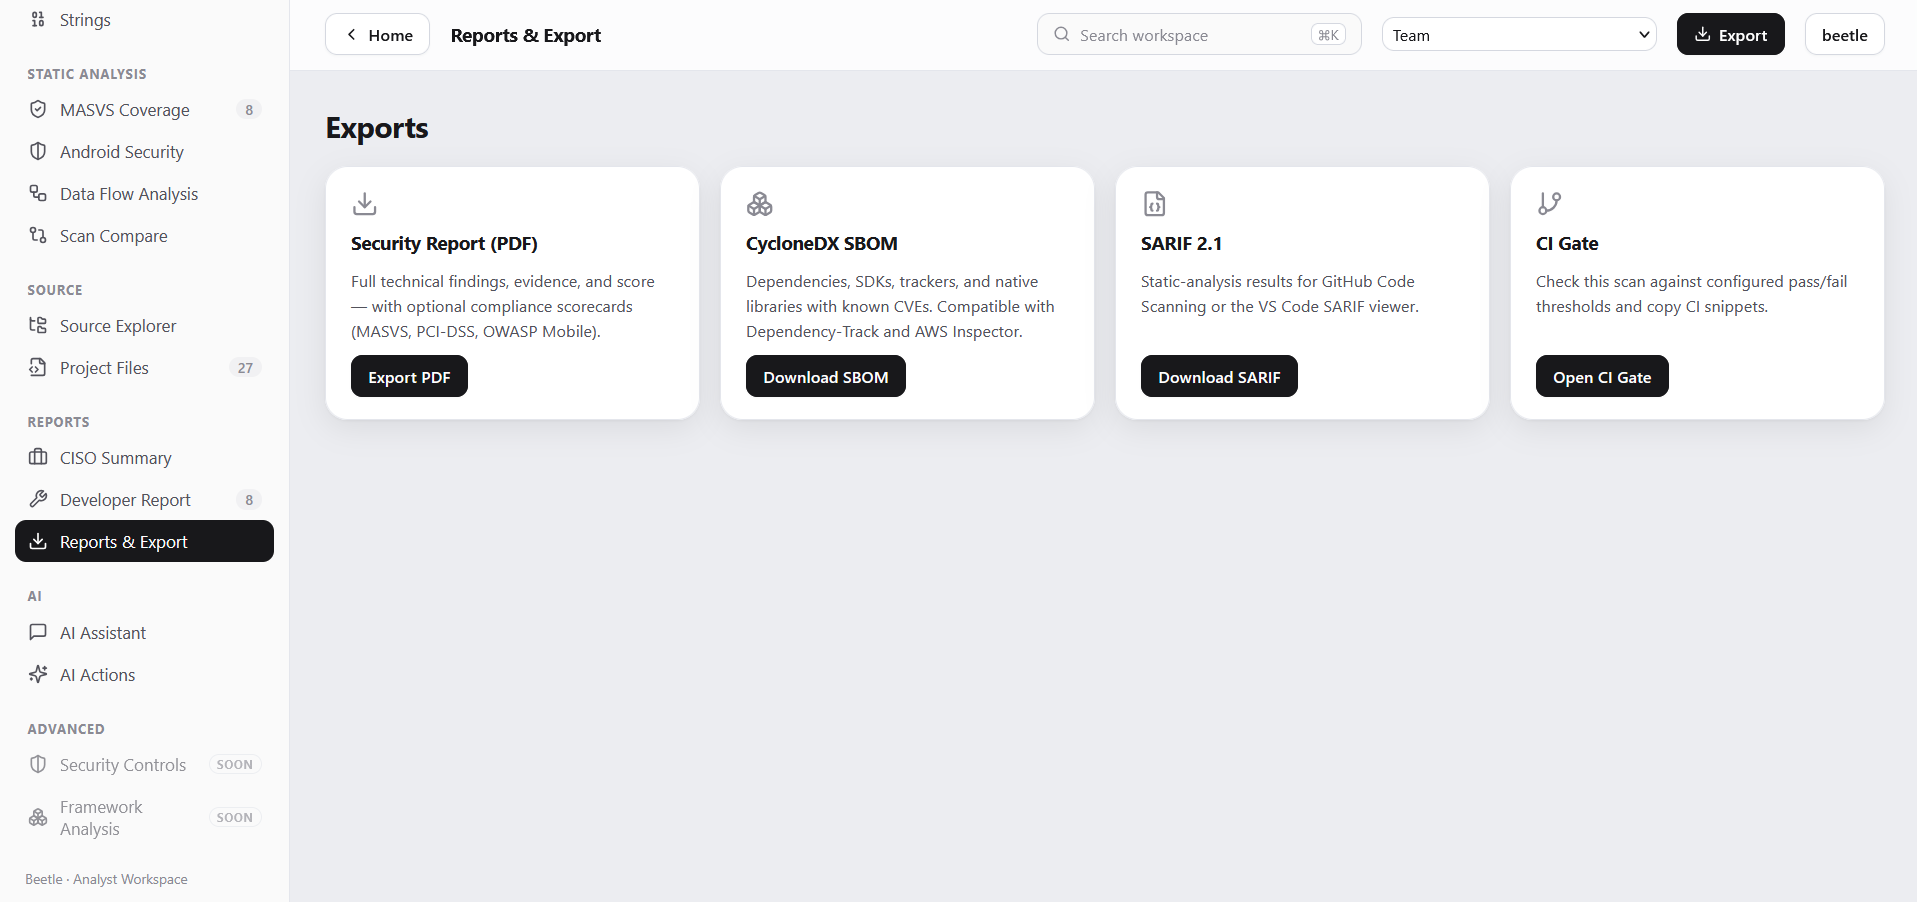
Task: Click SOON badge beside Framework Analysis
Action: point(235,818)
